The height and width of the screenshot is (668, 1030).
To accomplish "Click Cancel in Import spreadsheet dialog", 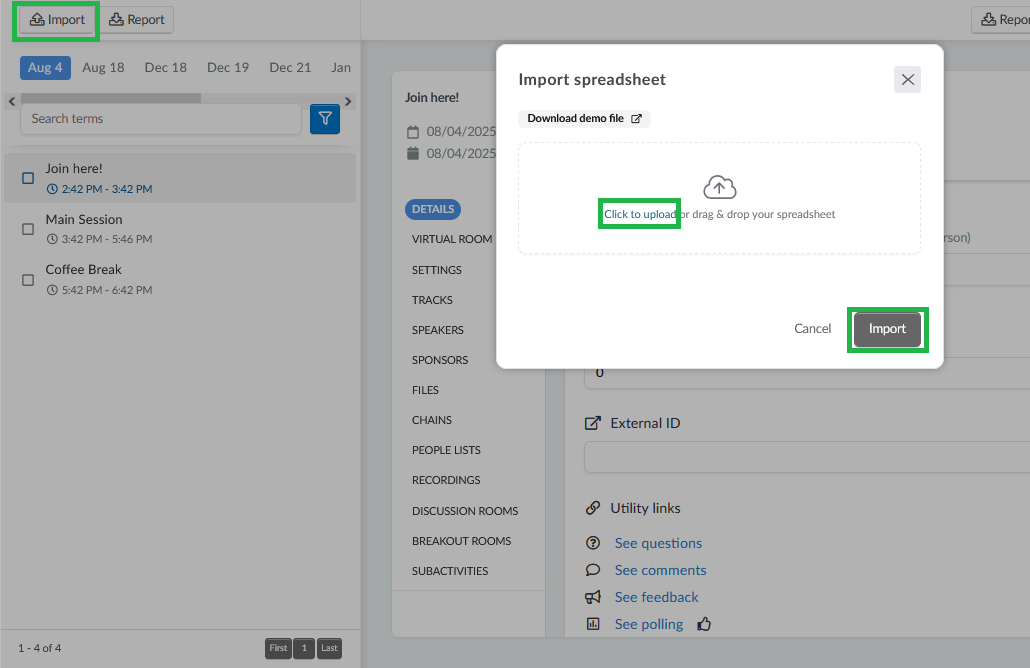I will tap(813, 328).
